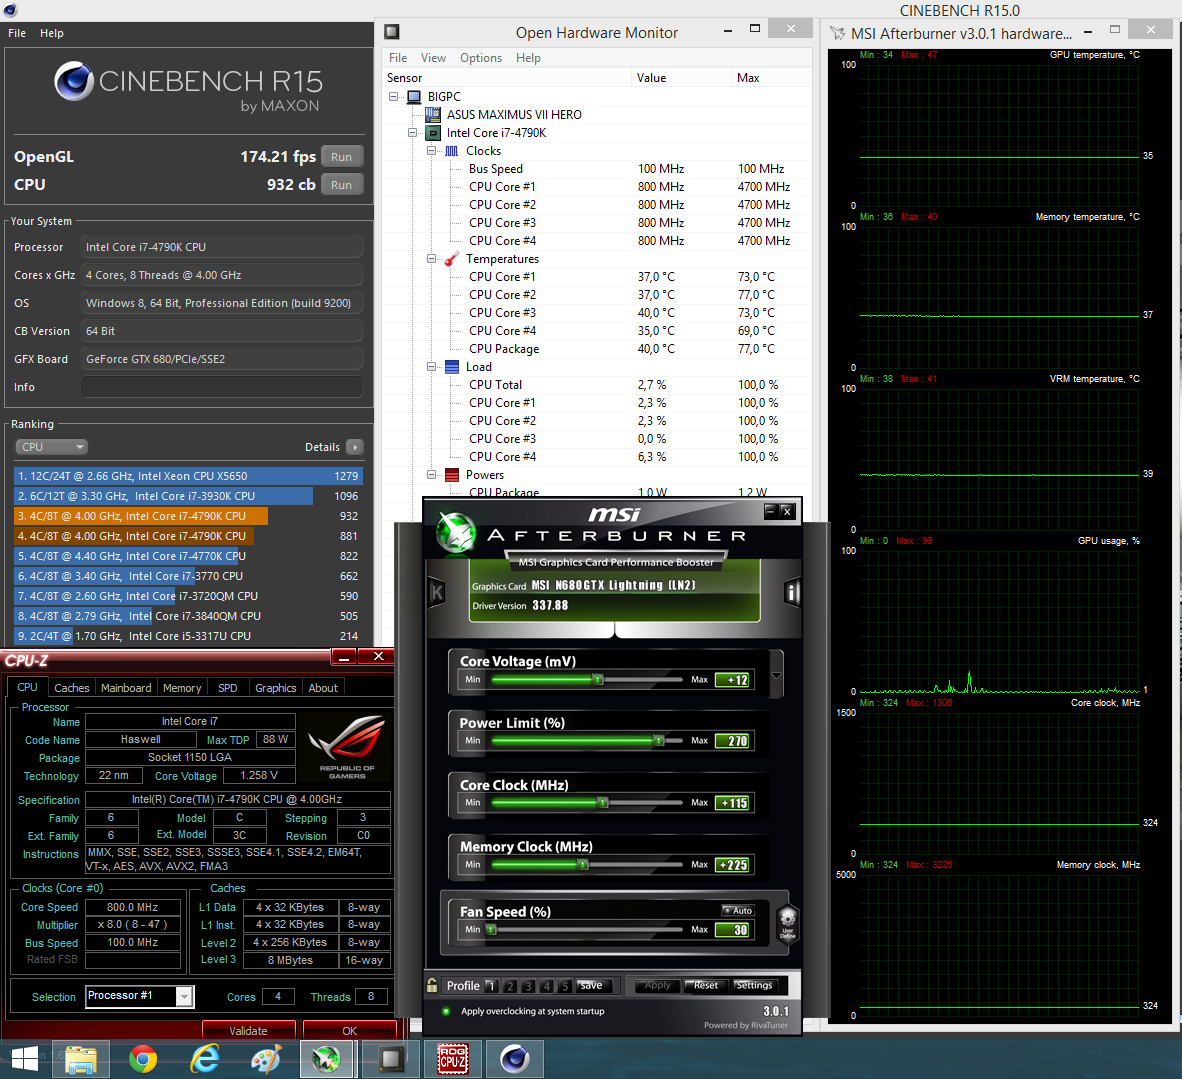The width and height of the screenshot is (1182, 1079).
Task: Open the Cinebench File menu
Action: point(17,33)
